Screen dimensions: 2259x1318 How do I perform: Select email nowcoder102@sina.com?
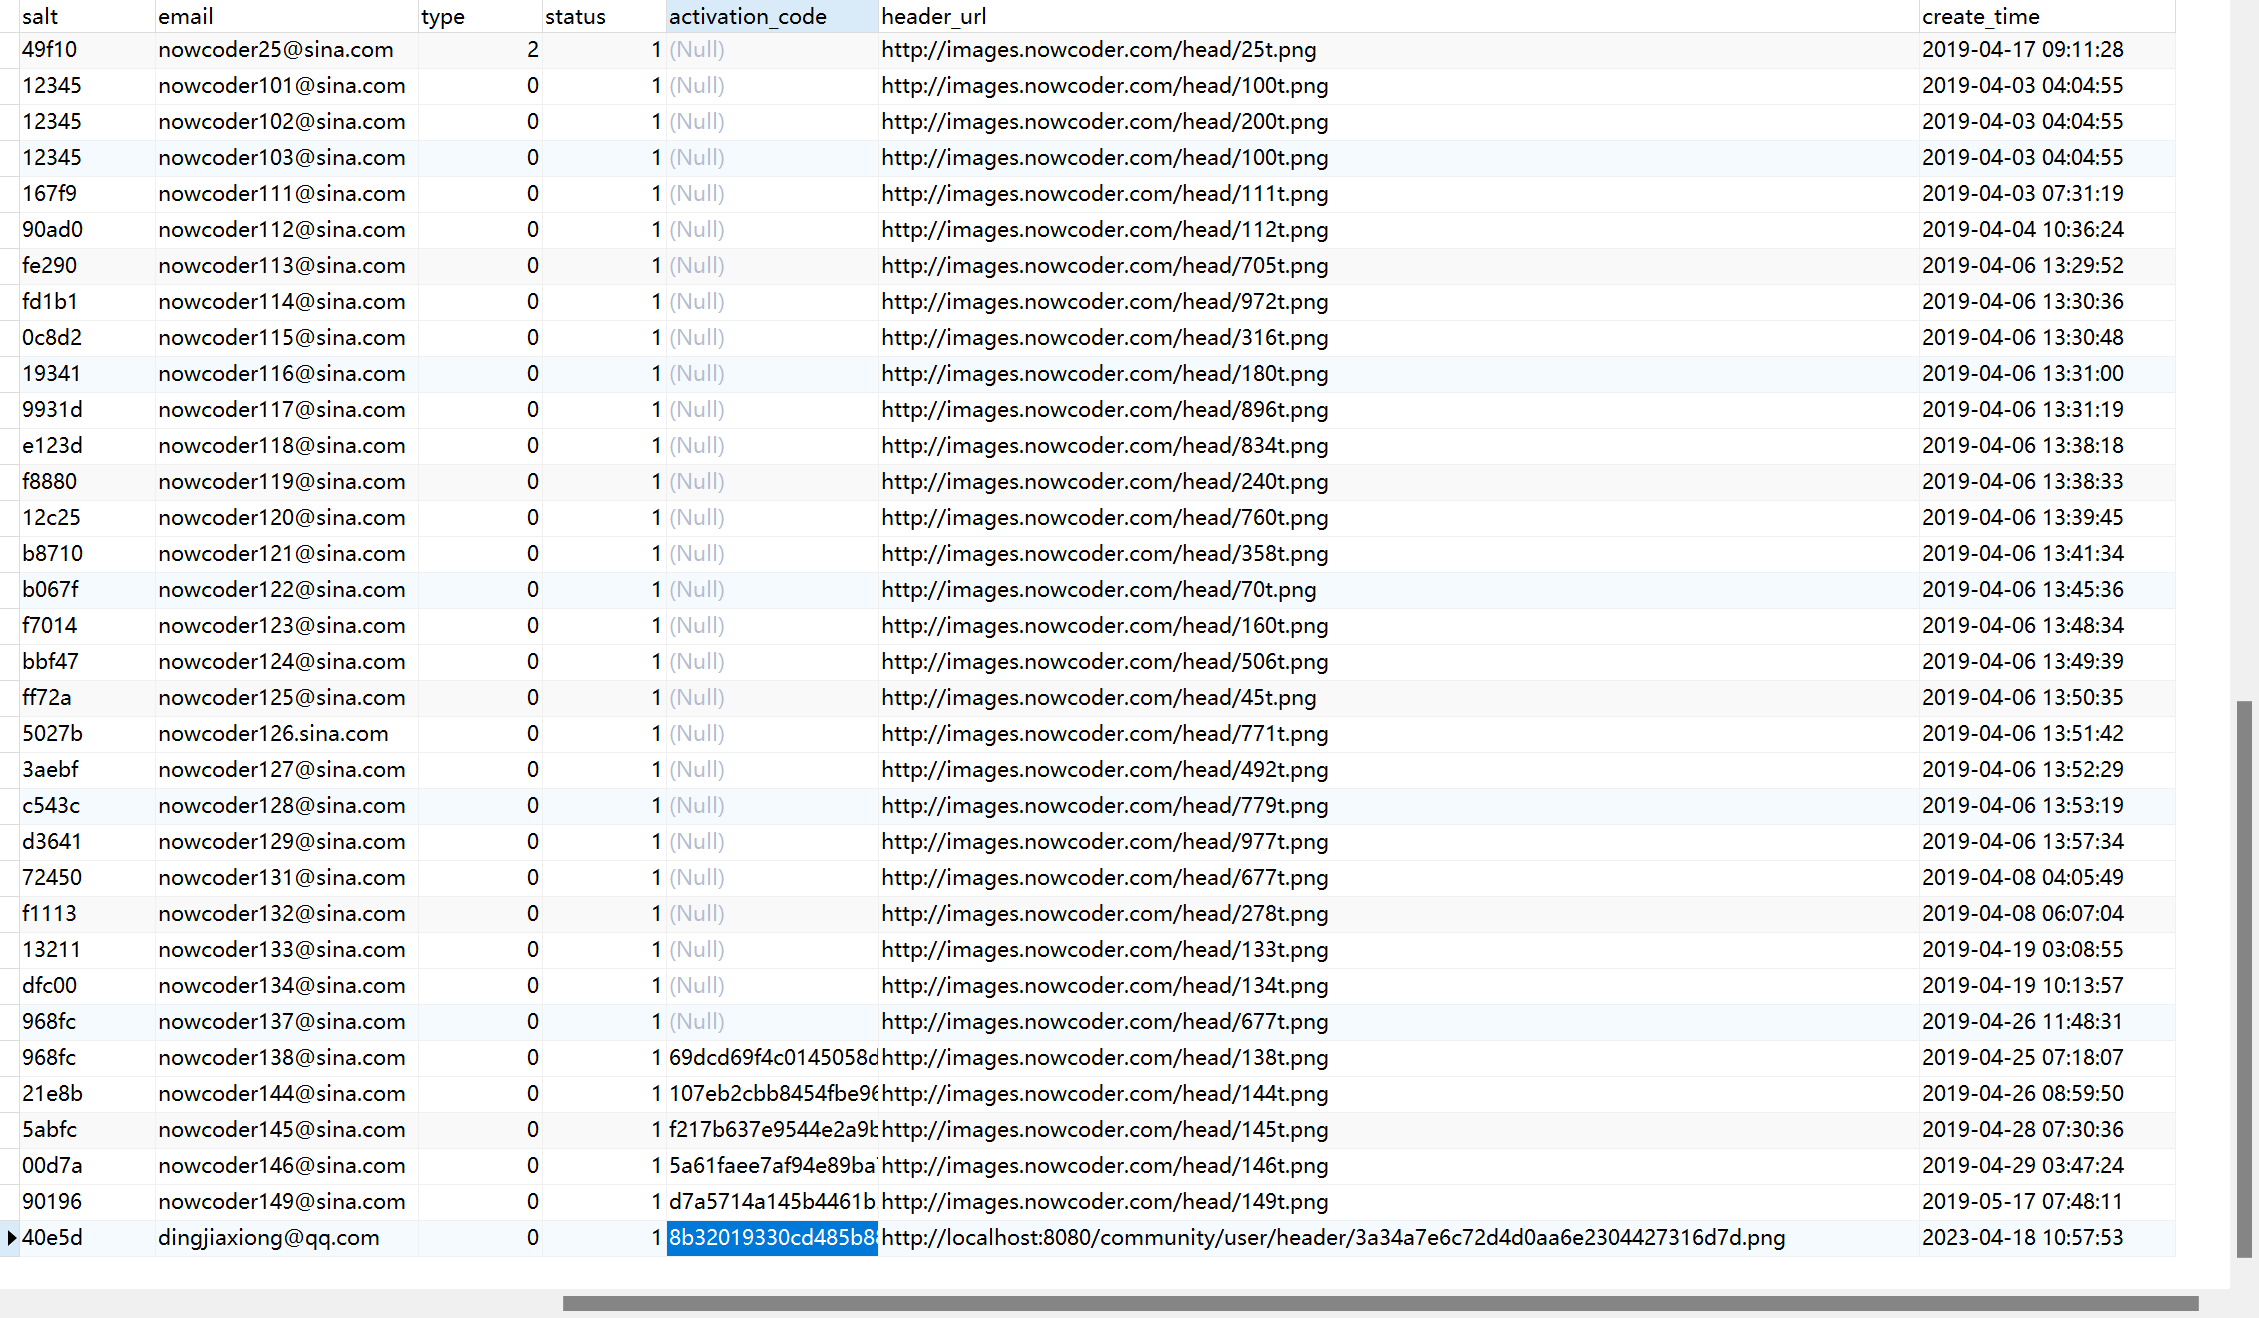point(286,122)
